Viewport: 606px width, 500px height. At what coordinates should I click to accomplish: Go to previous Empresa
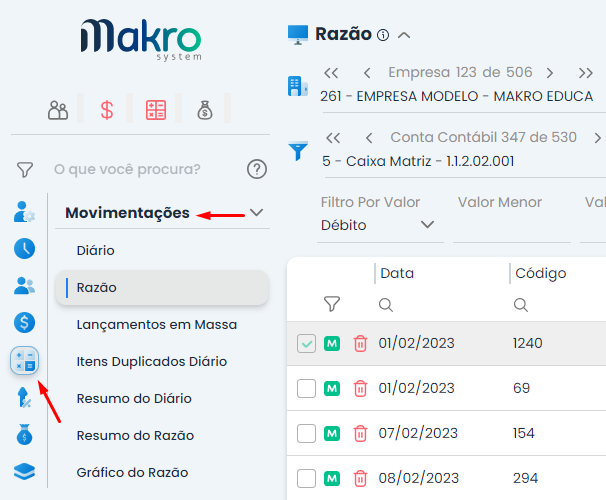(368, 73)
